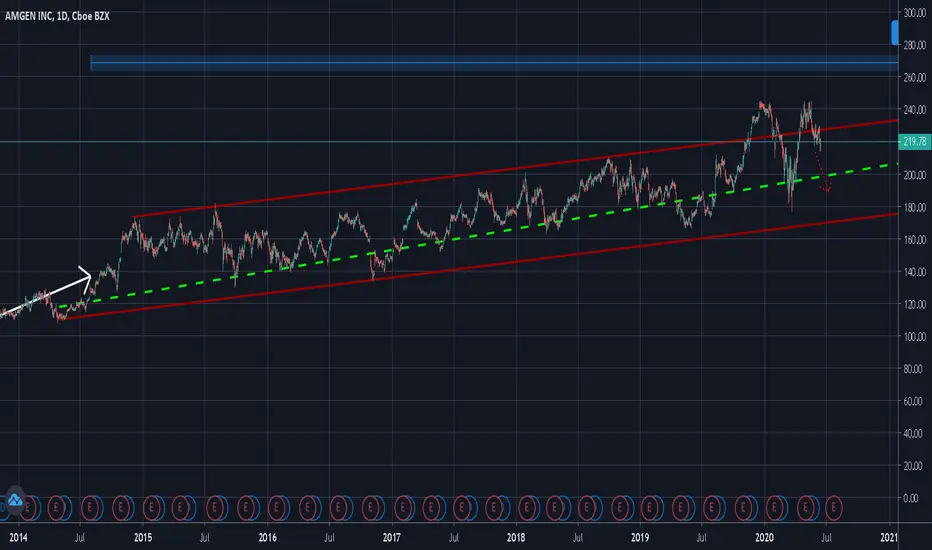
Task: Click the 2021 time axis label
Action: 889,538
